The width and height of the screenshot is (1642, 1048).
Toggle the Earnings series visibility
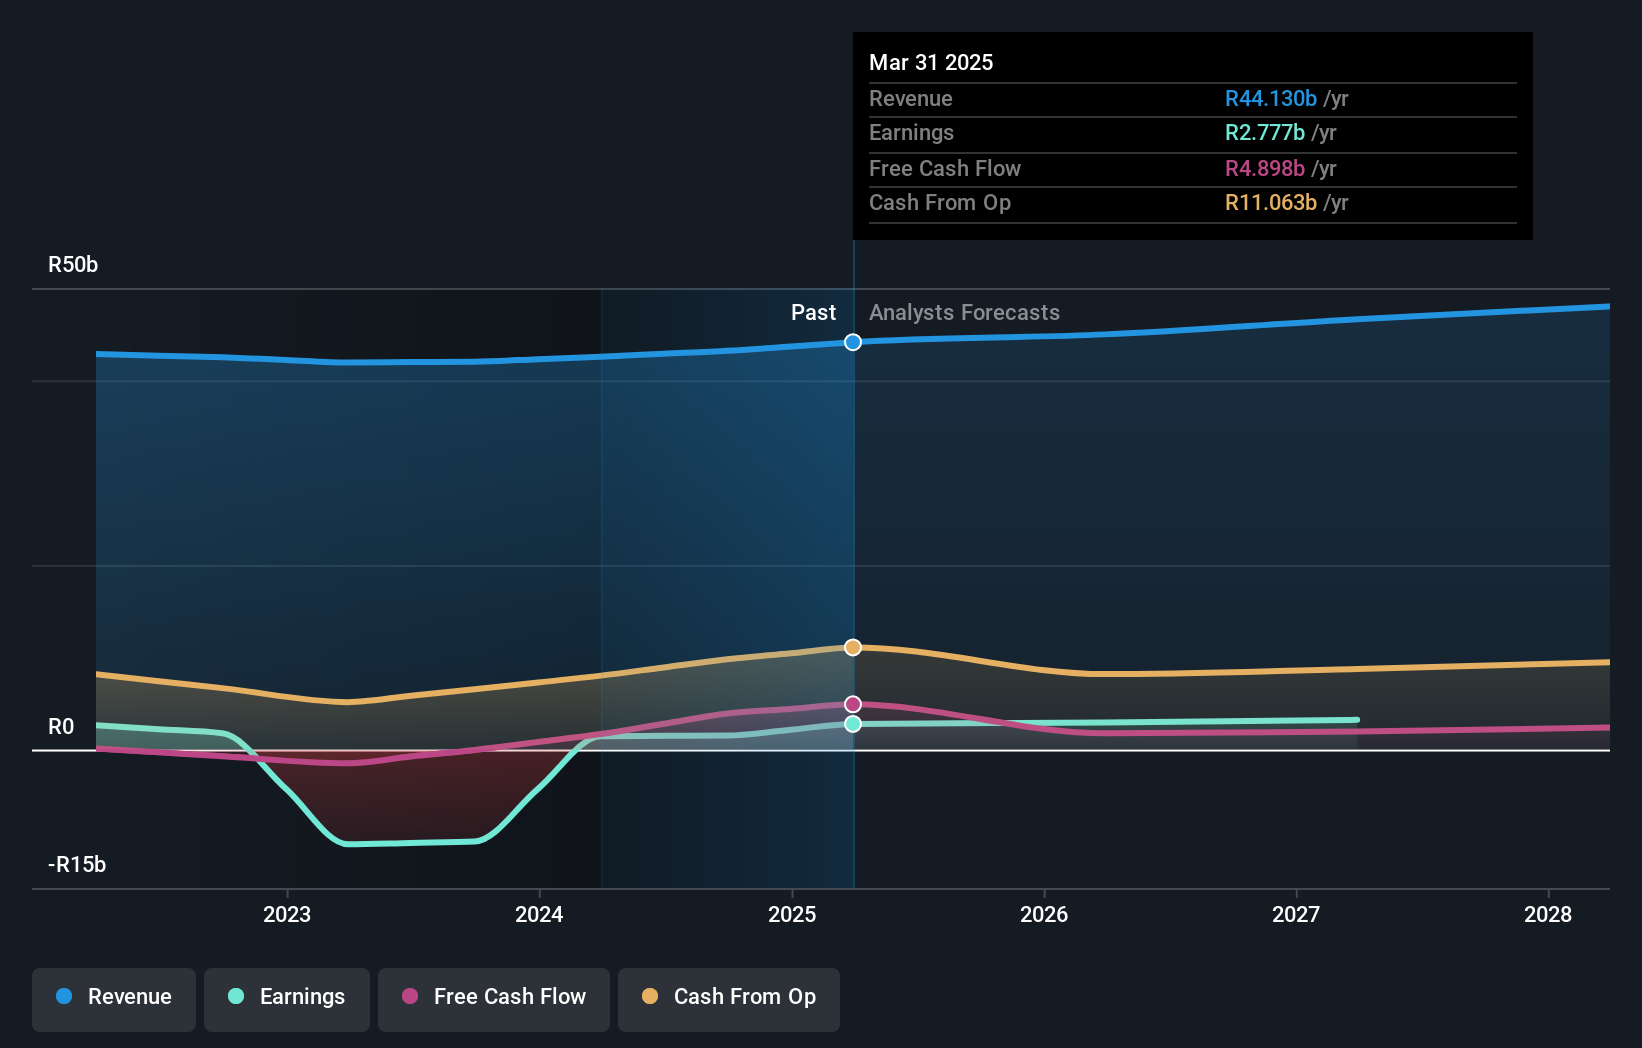286,997
